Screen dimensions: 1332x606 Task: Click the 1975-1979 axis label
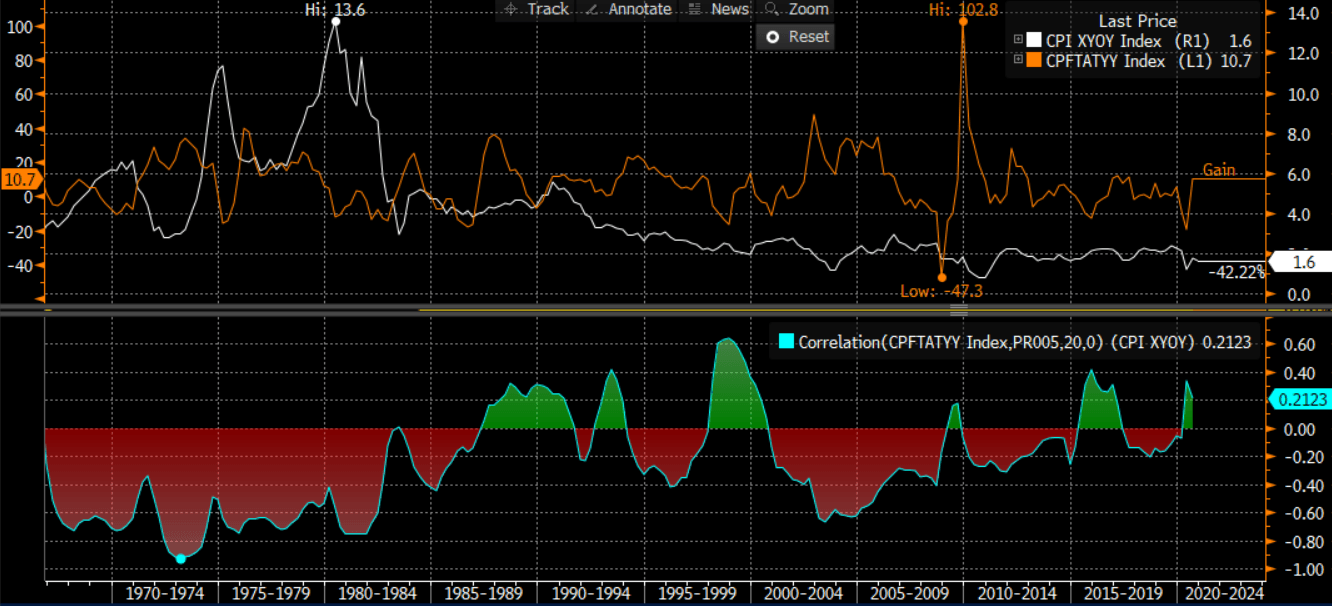[270, 593]
